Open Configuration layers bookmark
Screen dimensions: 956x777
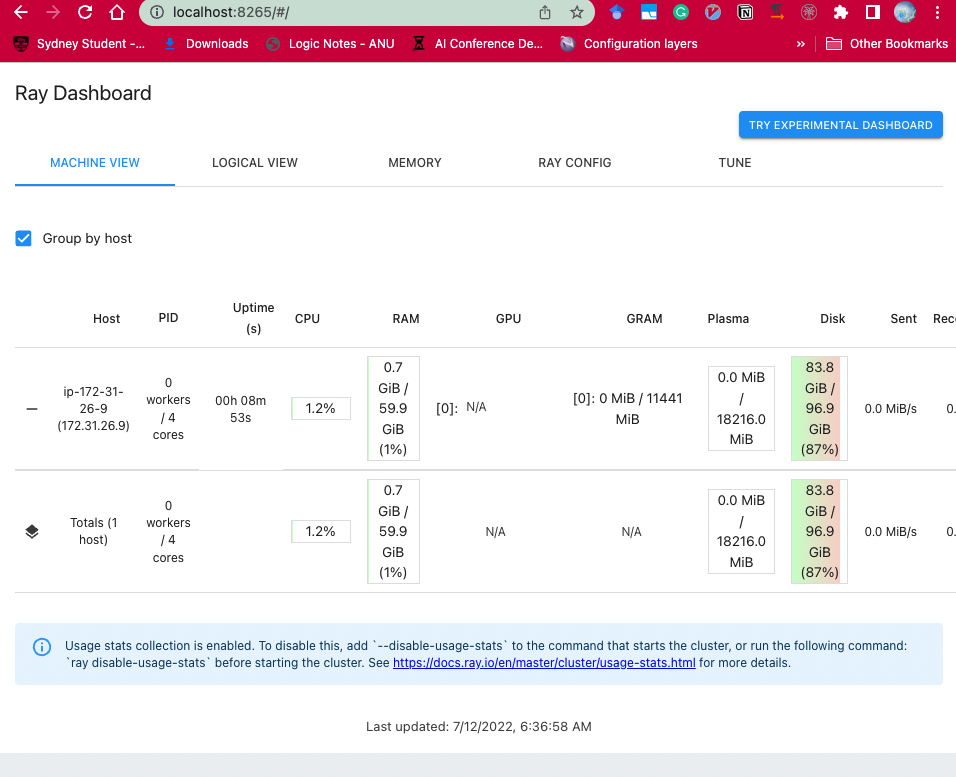click(629, 44)
